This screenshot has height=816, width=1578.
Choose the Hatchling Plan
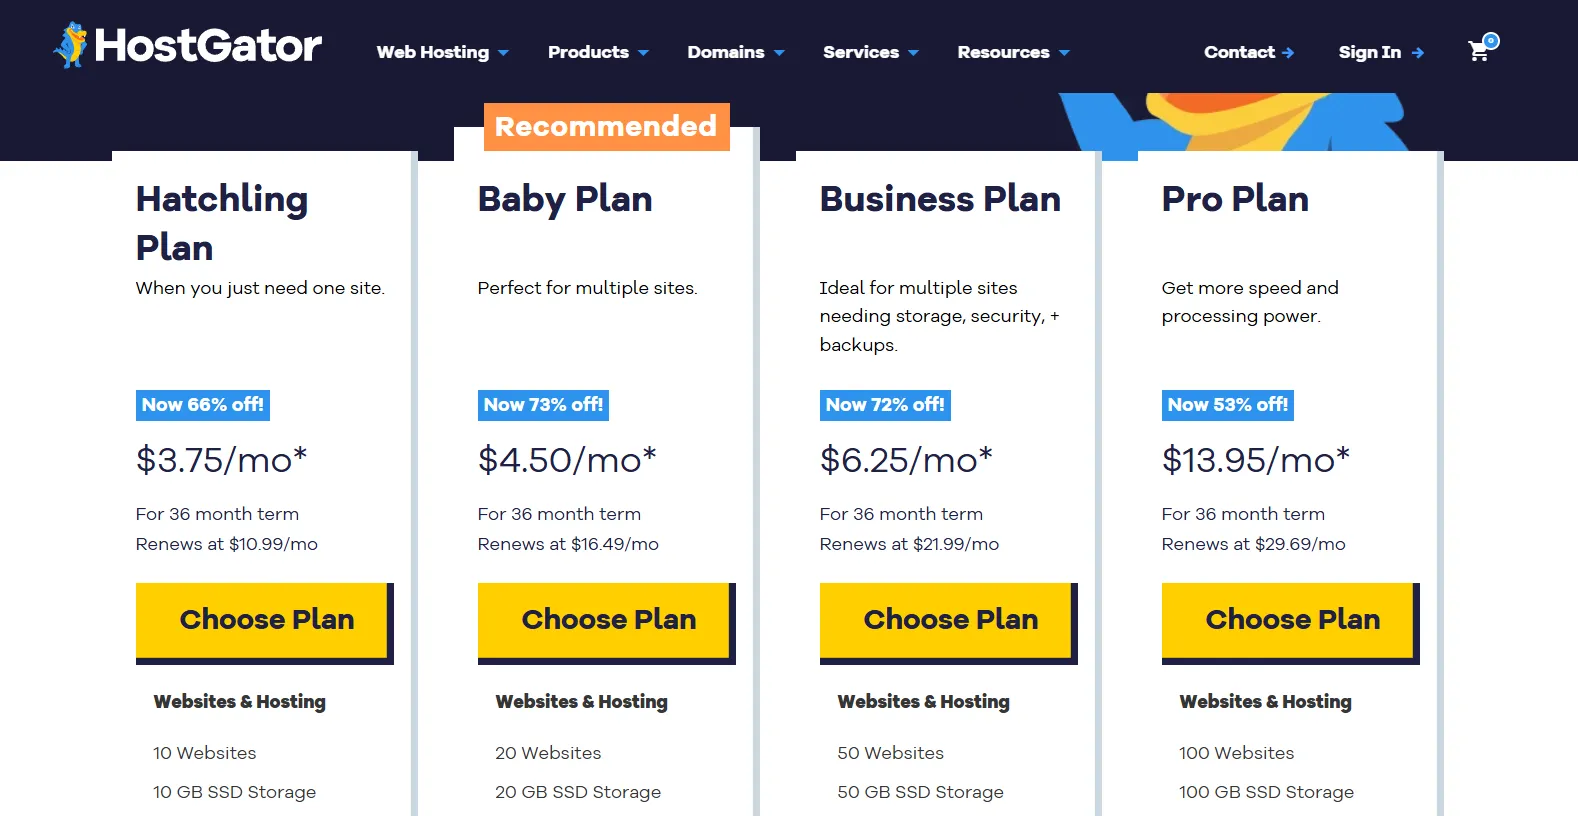click(x=265, y=619)
